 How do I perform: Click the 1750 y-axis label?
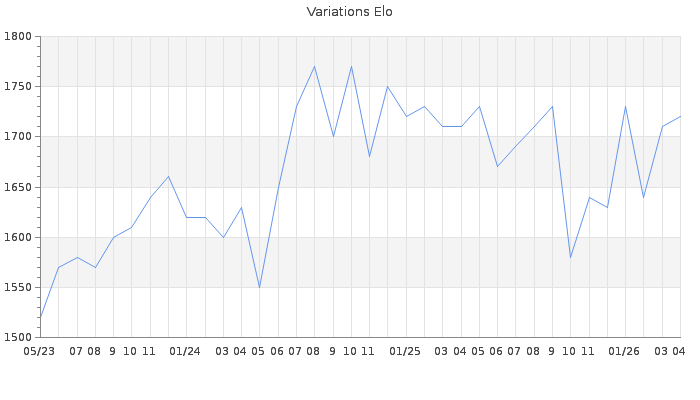pyautogui.click(x=17, y=87)
